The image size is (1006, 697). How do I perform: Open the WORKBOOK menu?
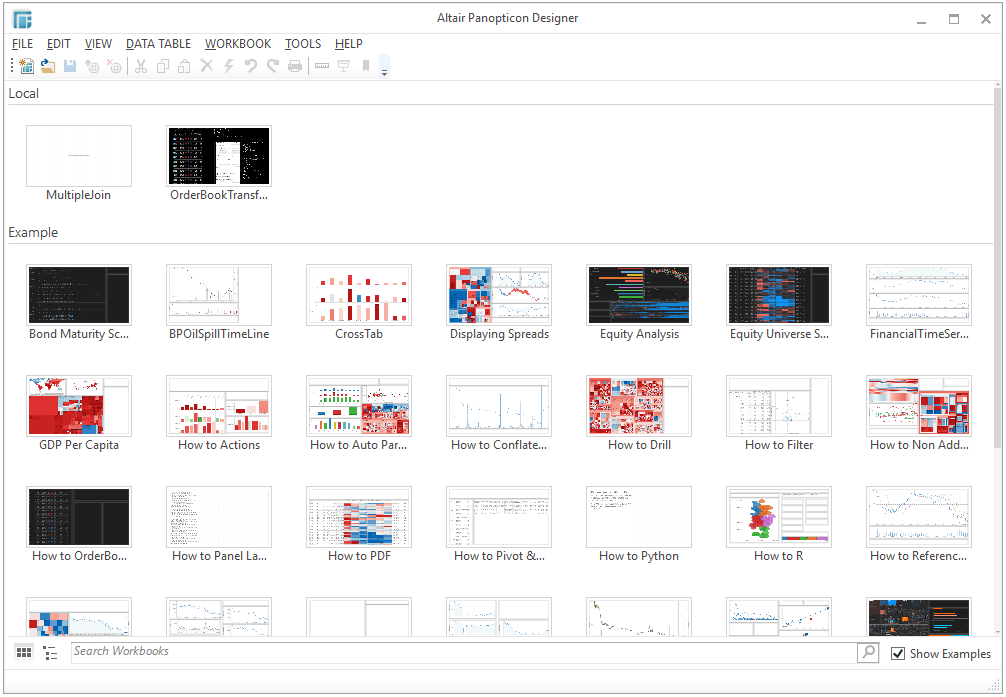(x=238, y=44)
